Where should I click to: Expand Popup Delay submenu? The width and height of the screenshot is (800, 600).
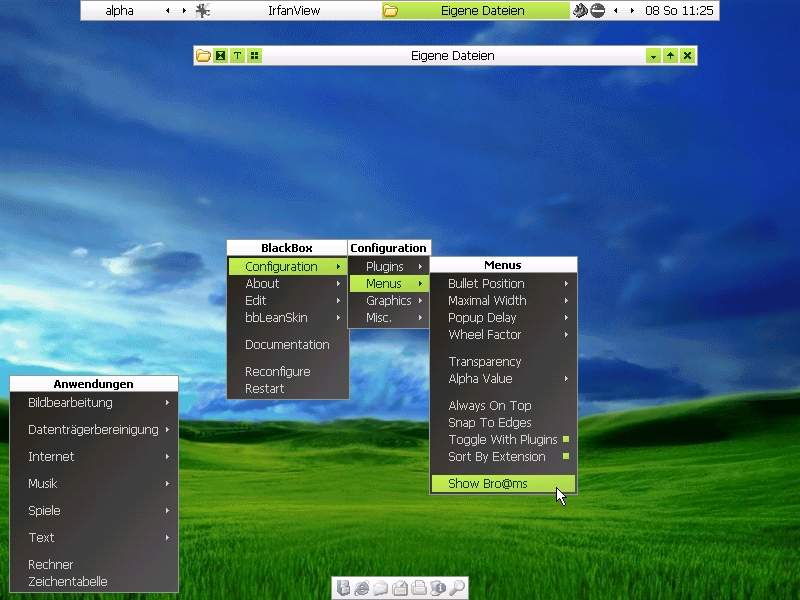coord(504,317)
